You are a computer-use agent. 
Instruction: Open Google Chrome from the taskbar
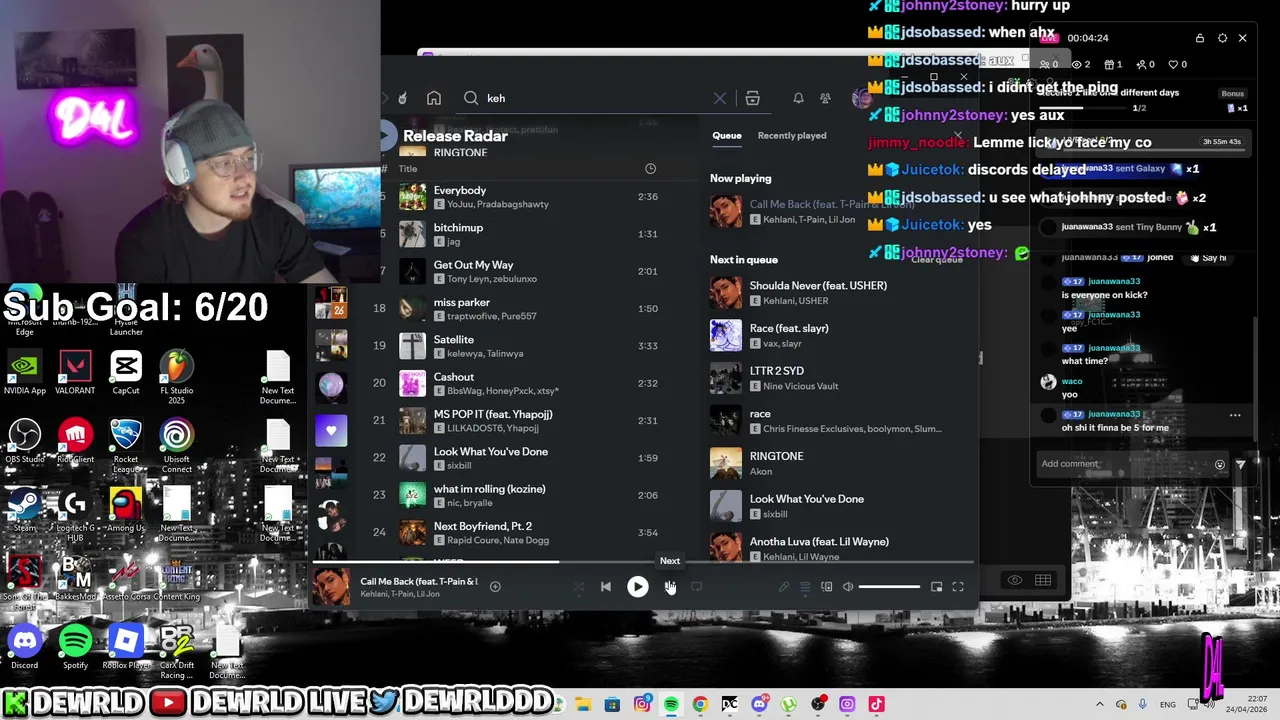coord(700,704)
